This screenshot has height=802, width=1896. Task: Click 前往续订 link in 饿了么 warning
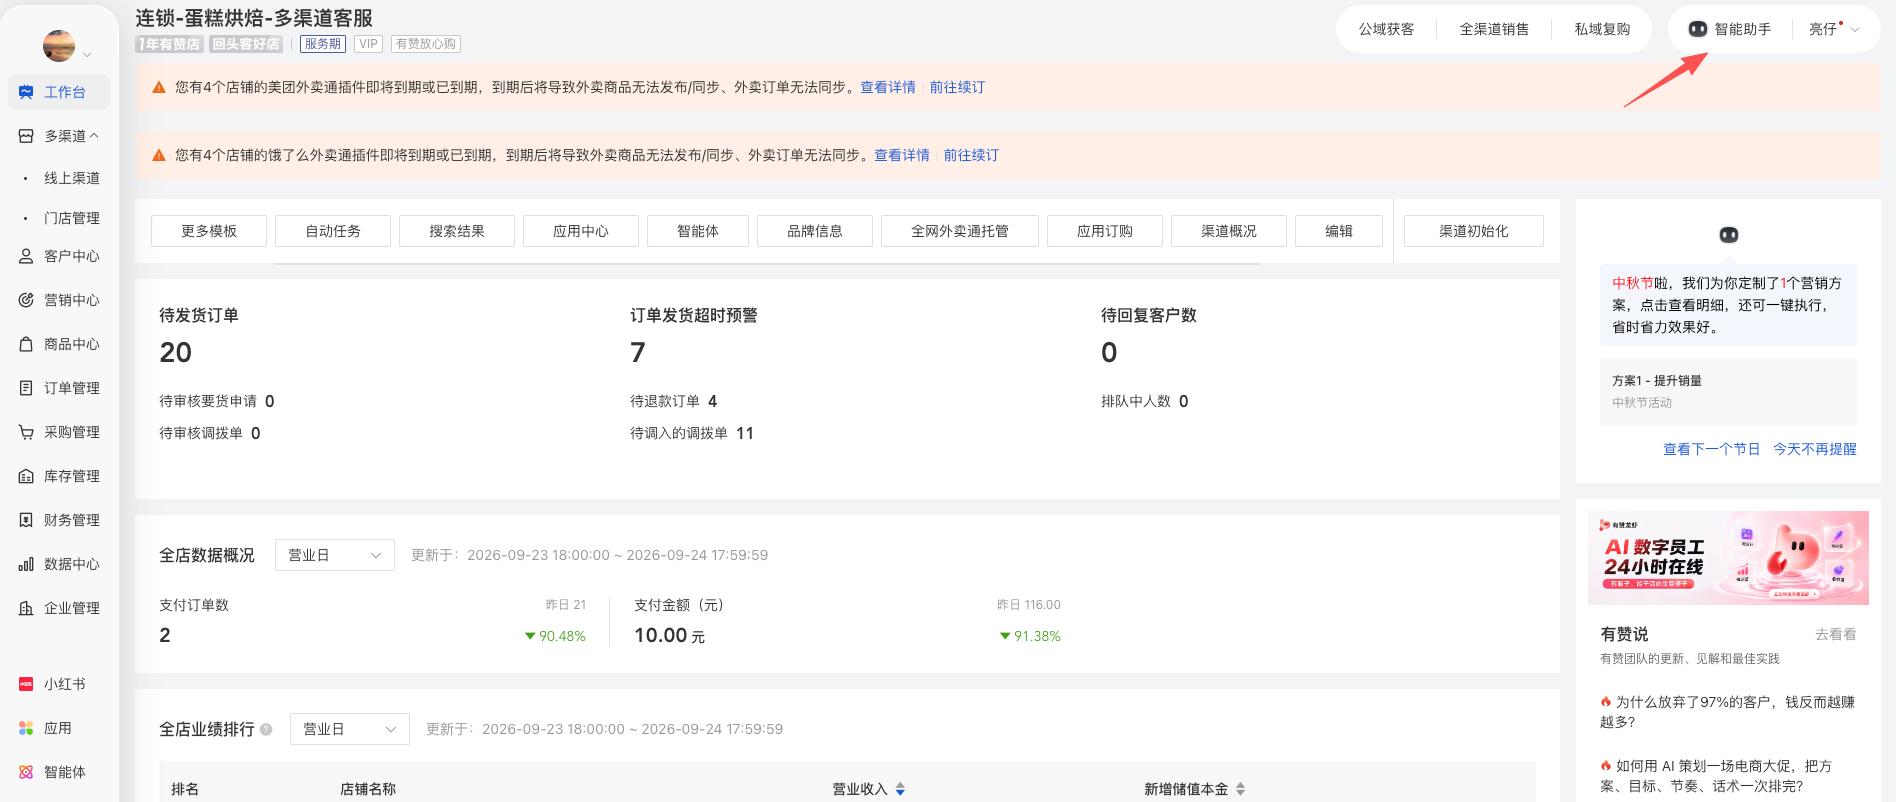971,155
